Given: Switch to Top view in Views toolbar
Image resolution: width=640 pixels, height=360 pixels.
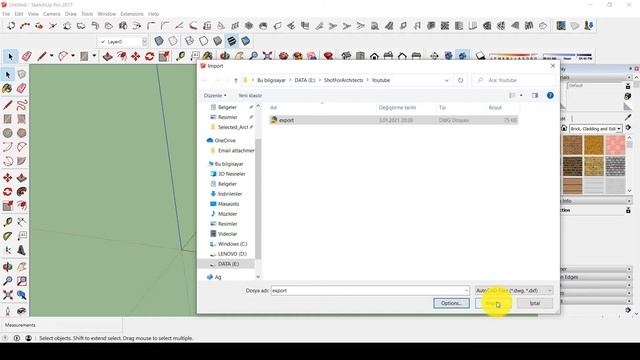Looking at the screenshot, I should pyautogui.click(x=360, y=56).
